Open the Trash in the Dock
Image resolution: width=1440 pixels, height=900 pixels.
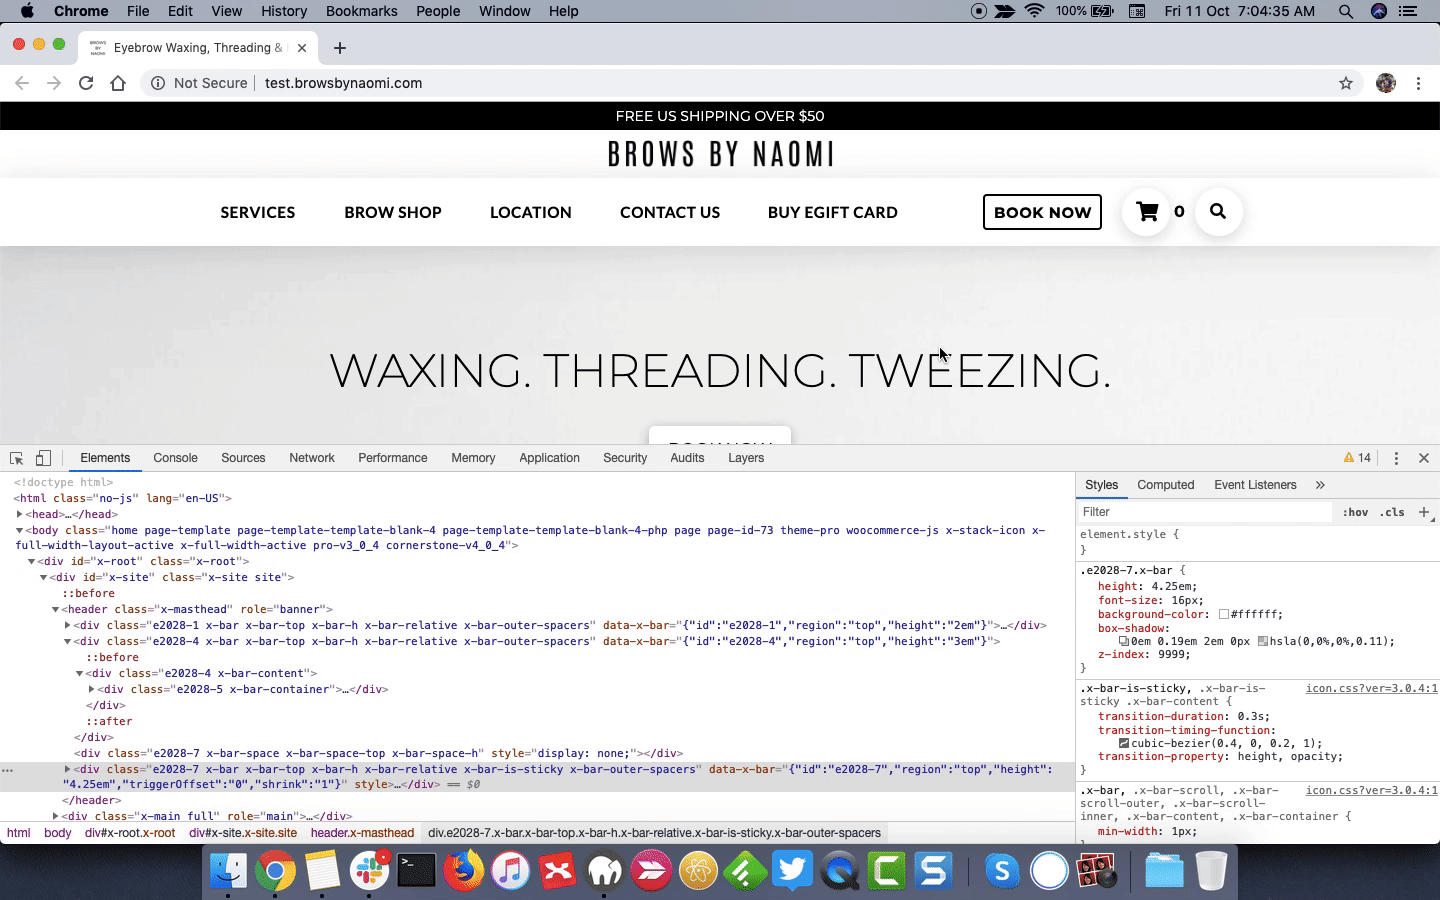[1211, 871]
